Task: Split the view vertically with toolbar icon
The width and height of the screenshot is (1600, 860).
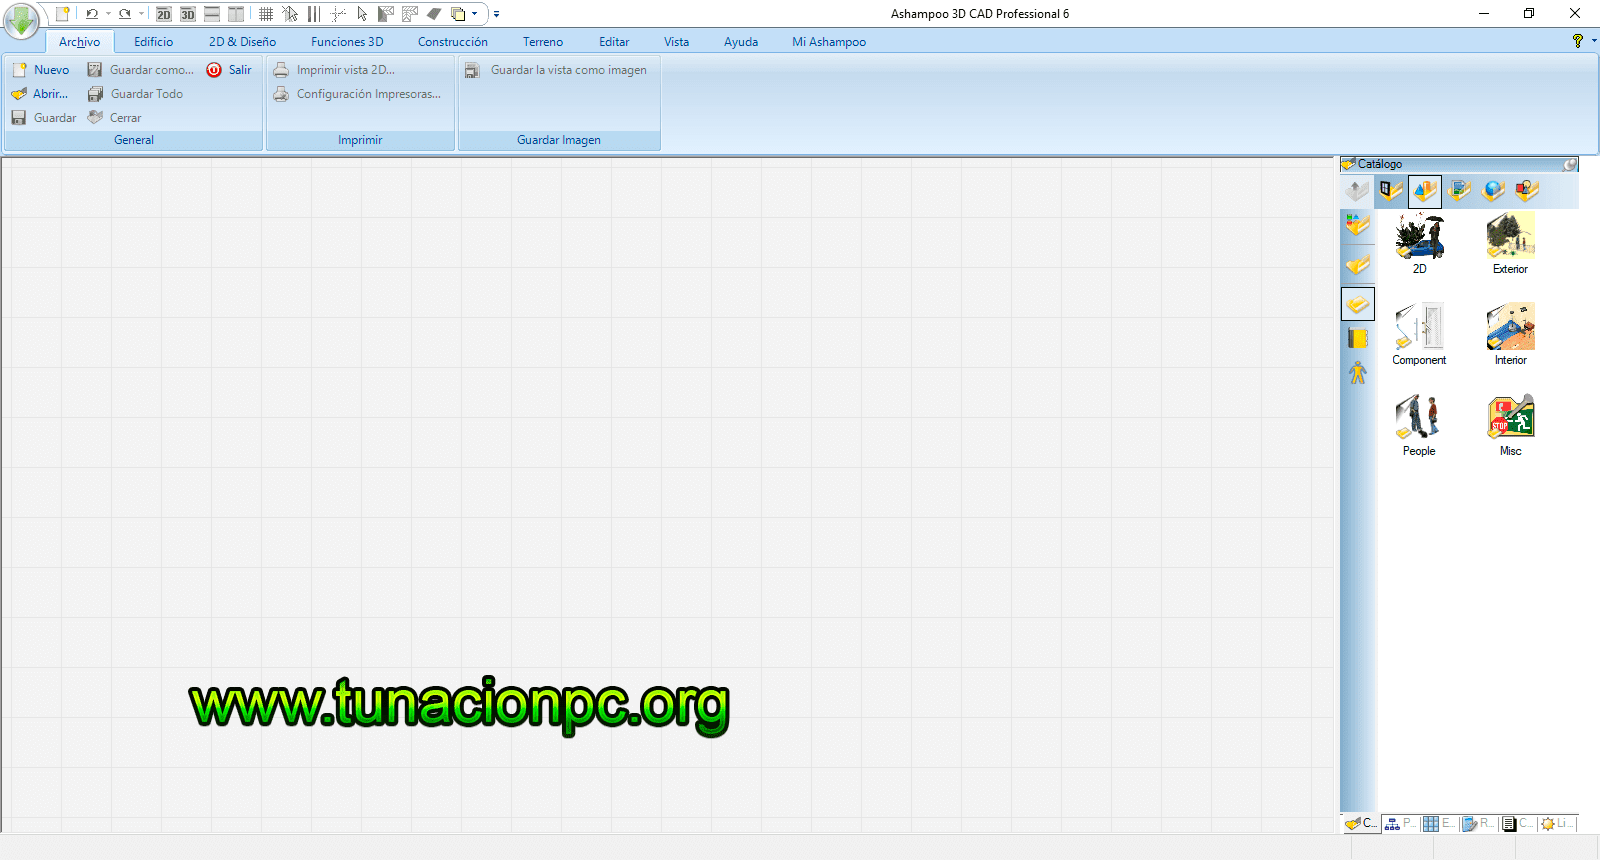Action: tap(236, 14)
